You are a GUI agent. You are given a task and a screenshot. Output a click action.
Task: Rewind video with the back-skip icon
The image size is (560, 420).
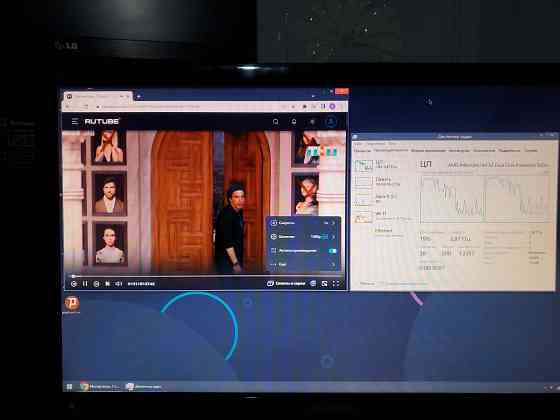74,284
